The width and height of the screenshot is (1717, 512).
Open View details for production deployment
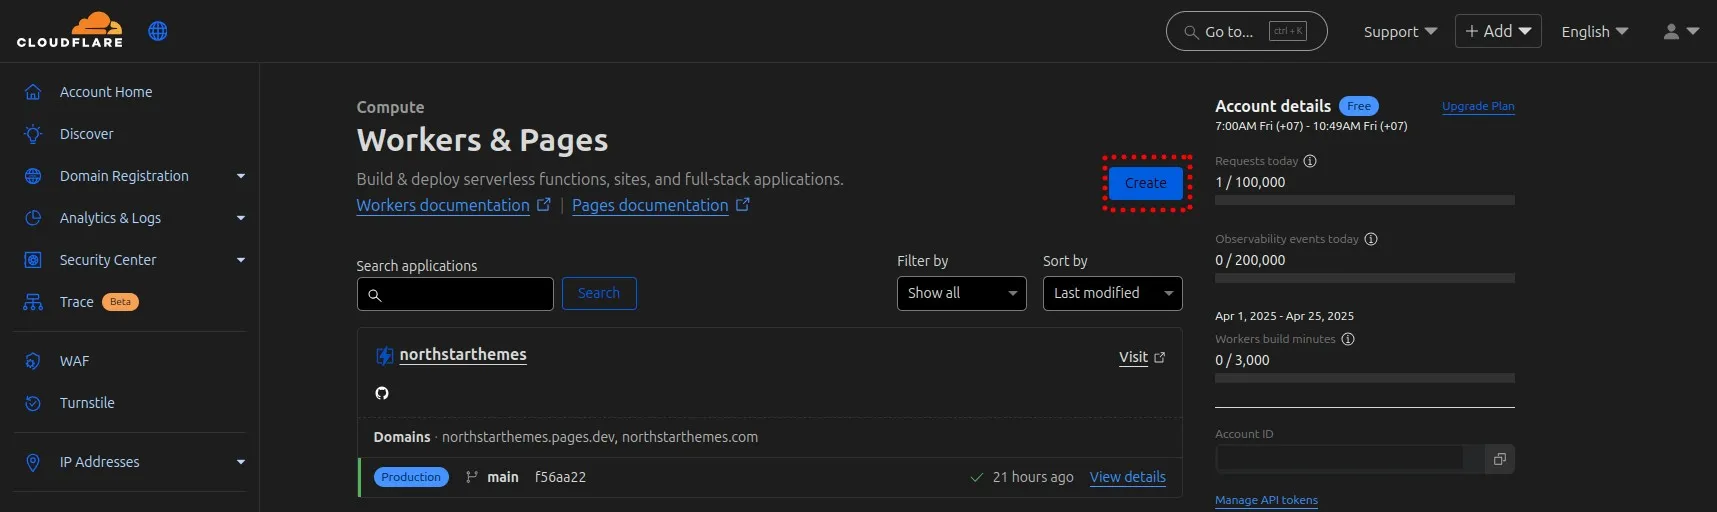tap(1128, 477)
